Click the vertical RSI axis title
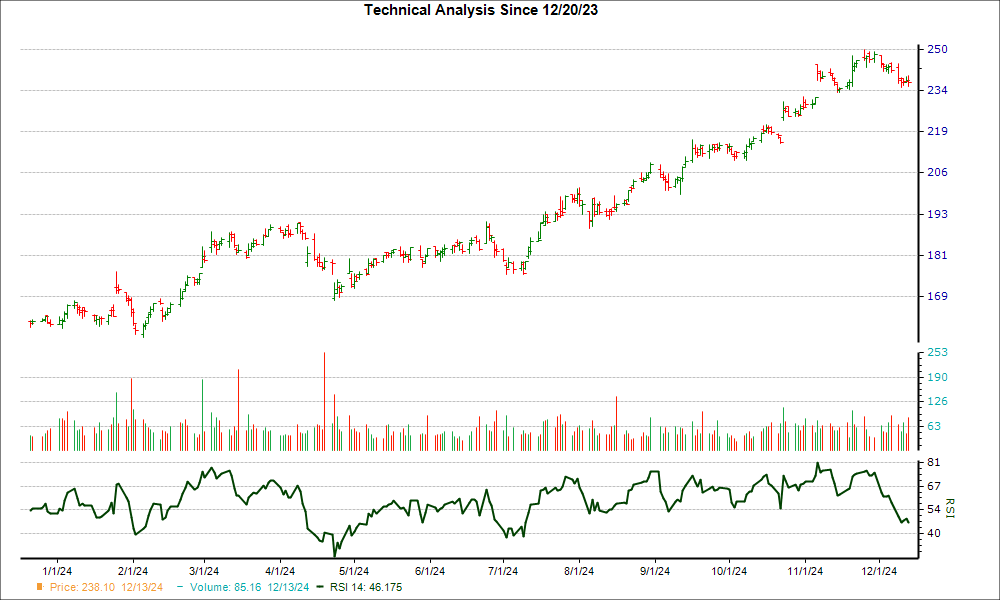The width and height of the screenshot is (1000, 600). 950,509
